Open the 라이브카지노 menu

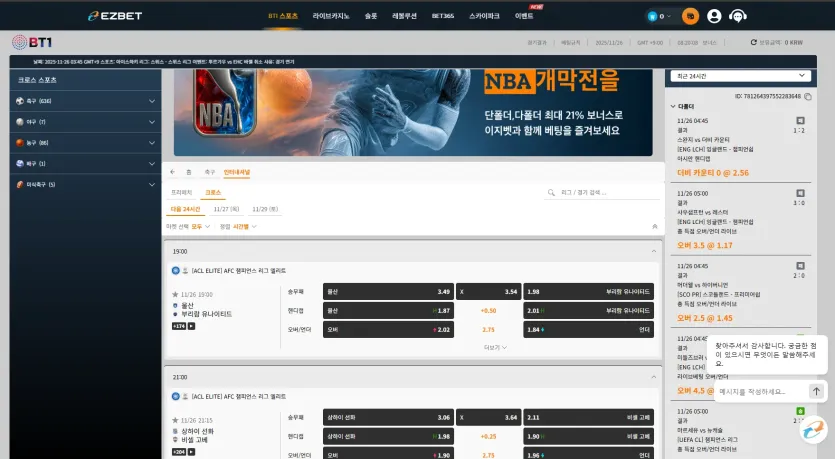331,16
